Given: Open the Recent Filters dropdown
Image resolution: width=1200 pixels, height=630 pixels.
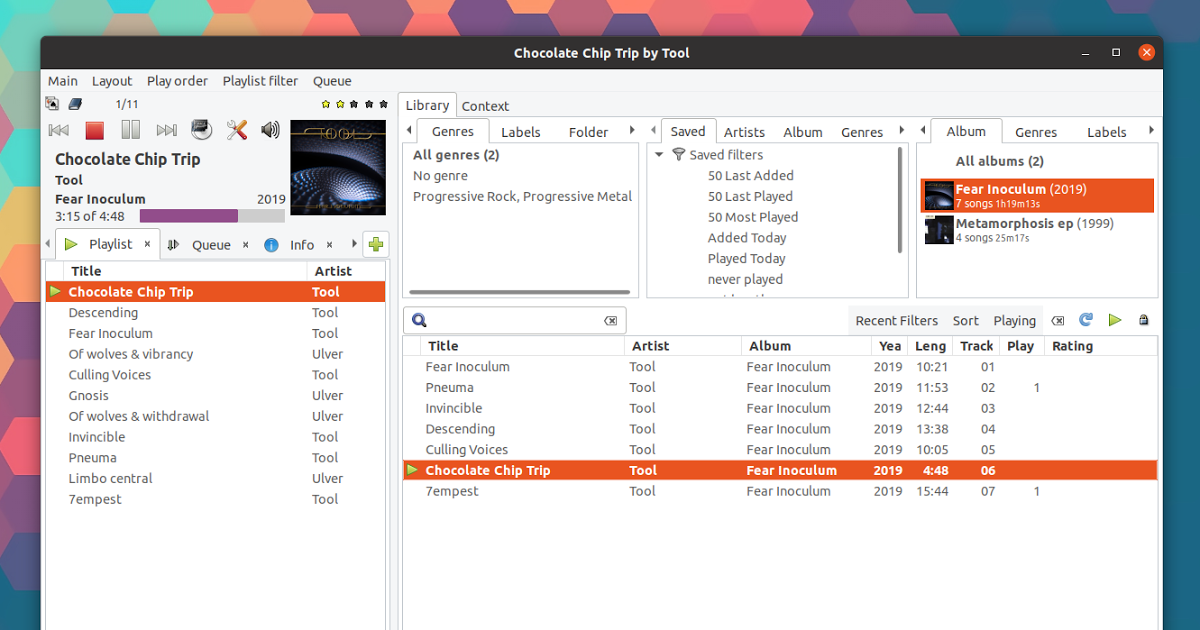Looking at the screenshot, I should click(x=897, y=321).
